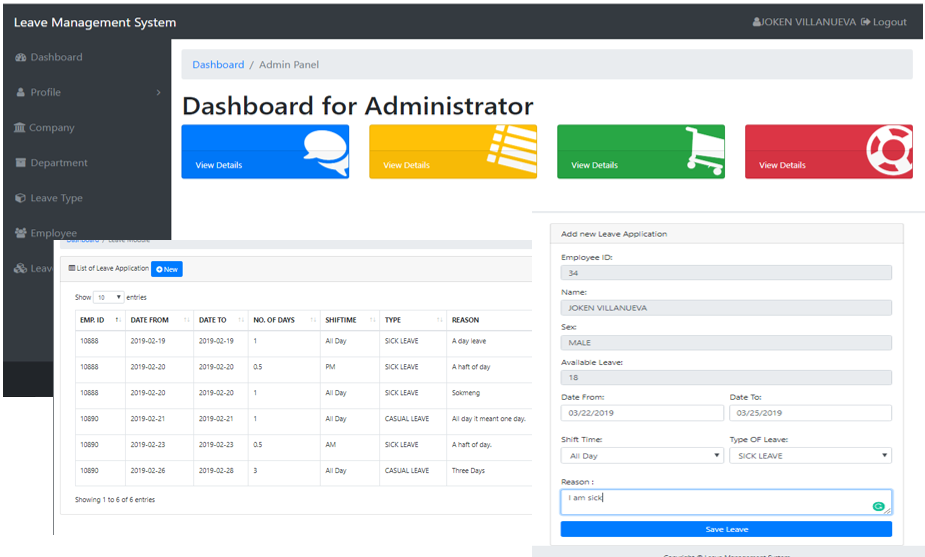Sort table by SHIFTIME column
The height and width of the screenshot is (557, 925).
click(350, 320)
